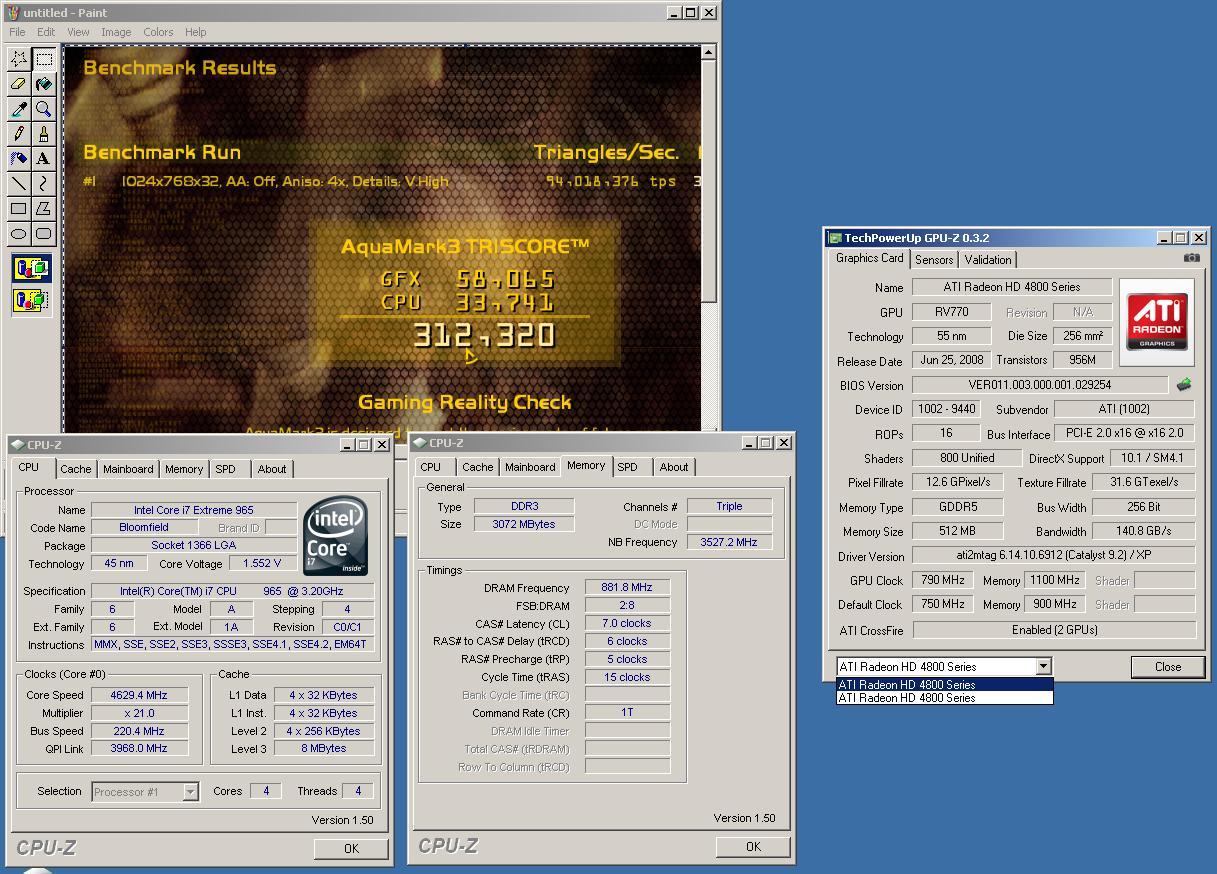Enable transparent selection mode in Paint

31,299
